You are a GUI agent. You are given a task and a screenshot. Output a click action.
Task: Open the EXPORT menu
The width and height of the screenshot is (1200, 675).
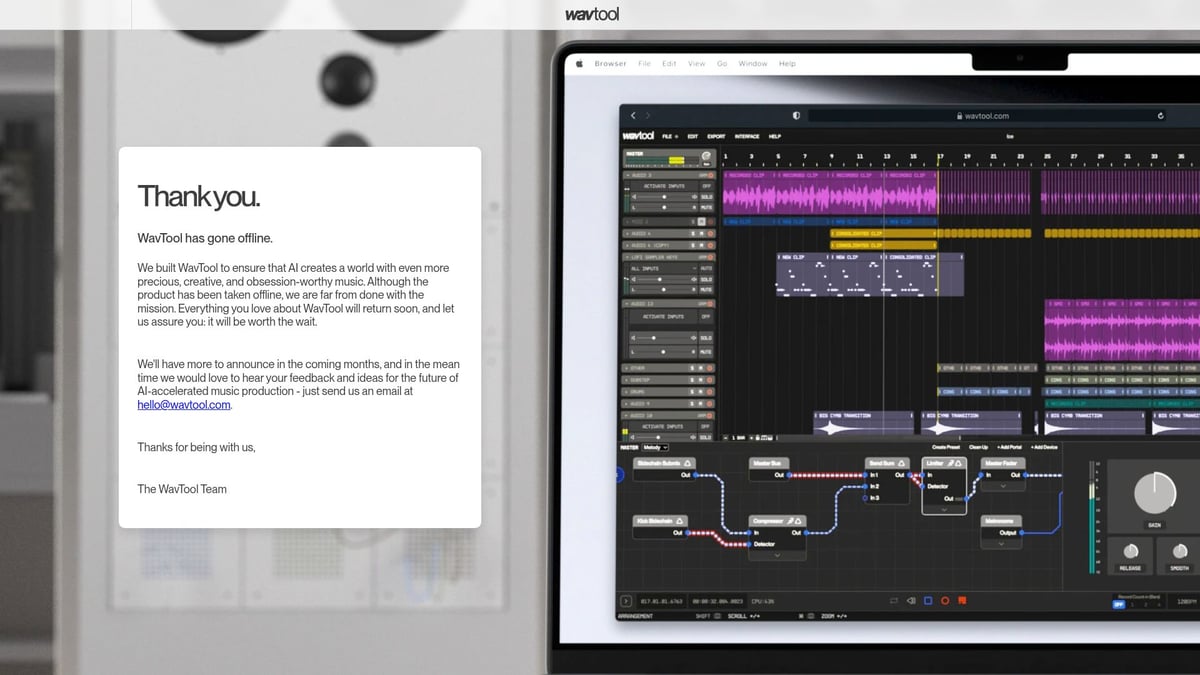point(716,135)
